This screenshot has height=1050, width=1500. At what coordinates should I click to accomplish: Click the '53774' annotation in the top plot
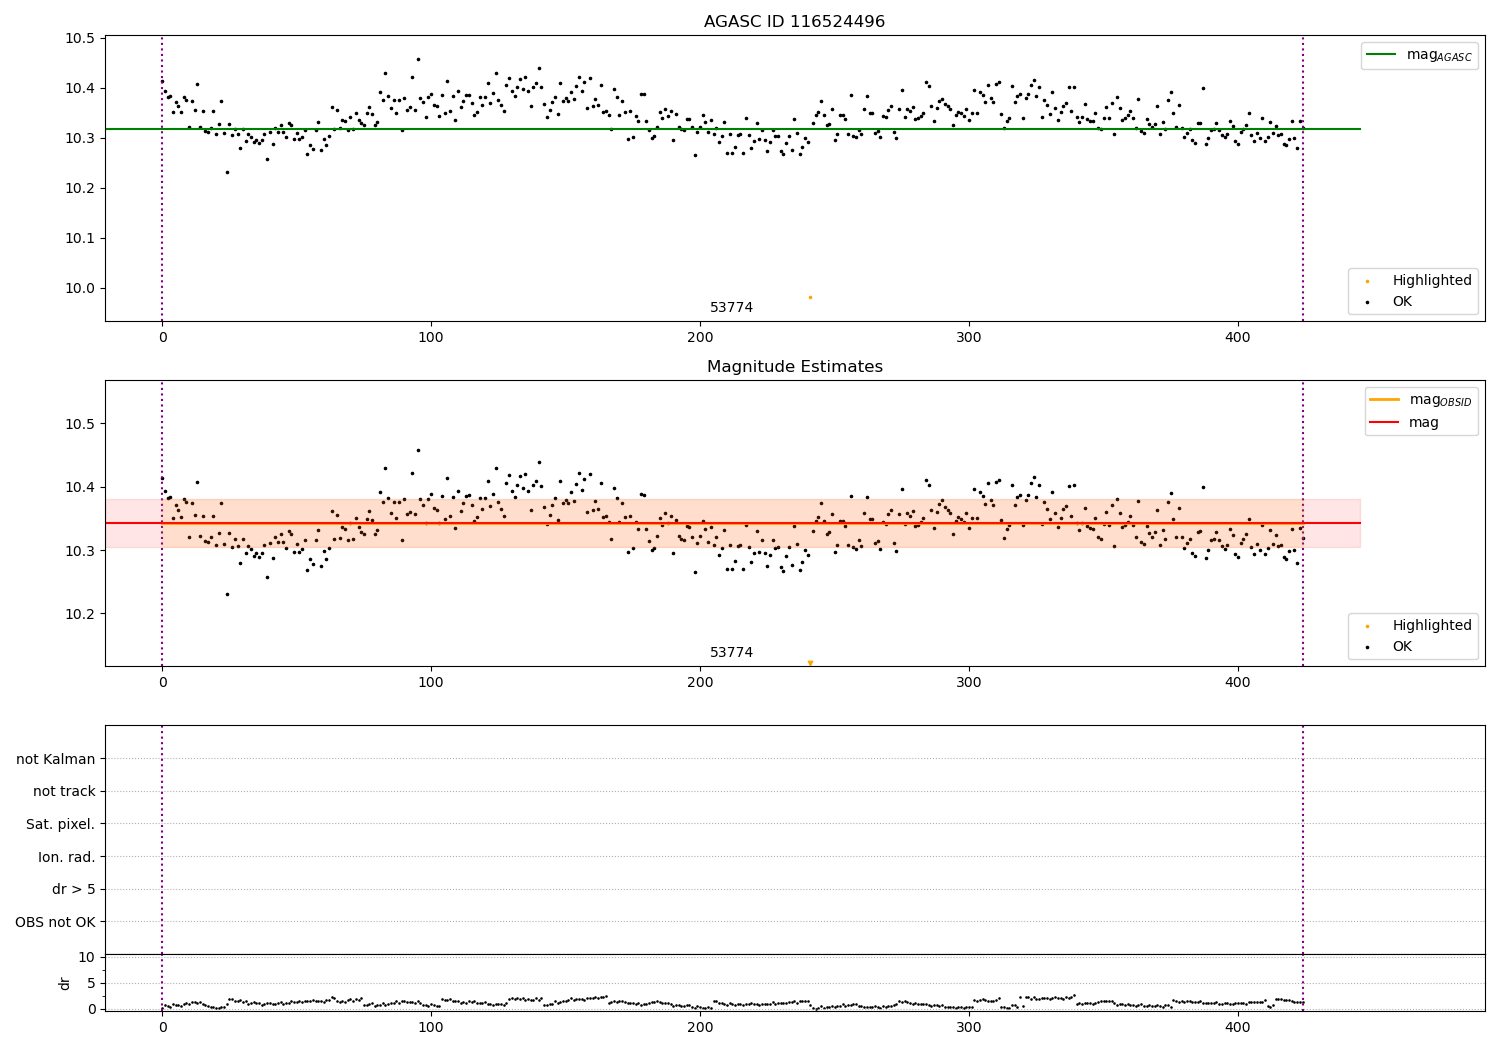click(731, 308)
